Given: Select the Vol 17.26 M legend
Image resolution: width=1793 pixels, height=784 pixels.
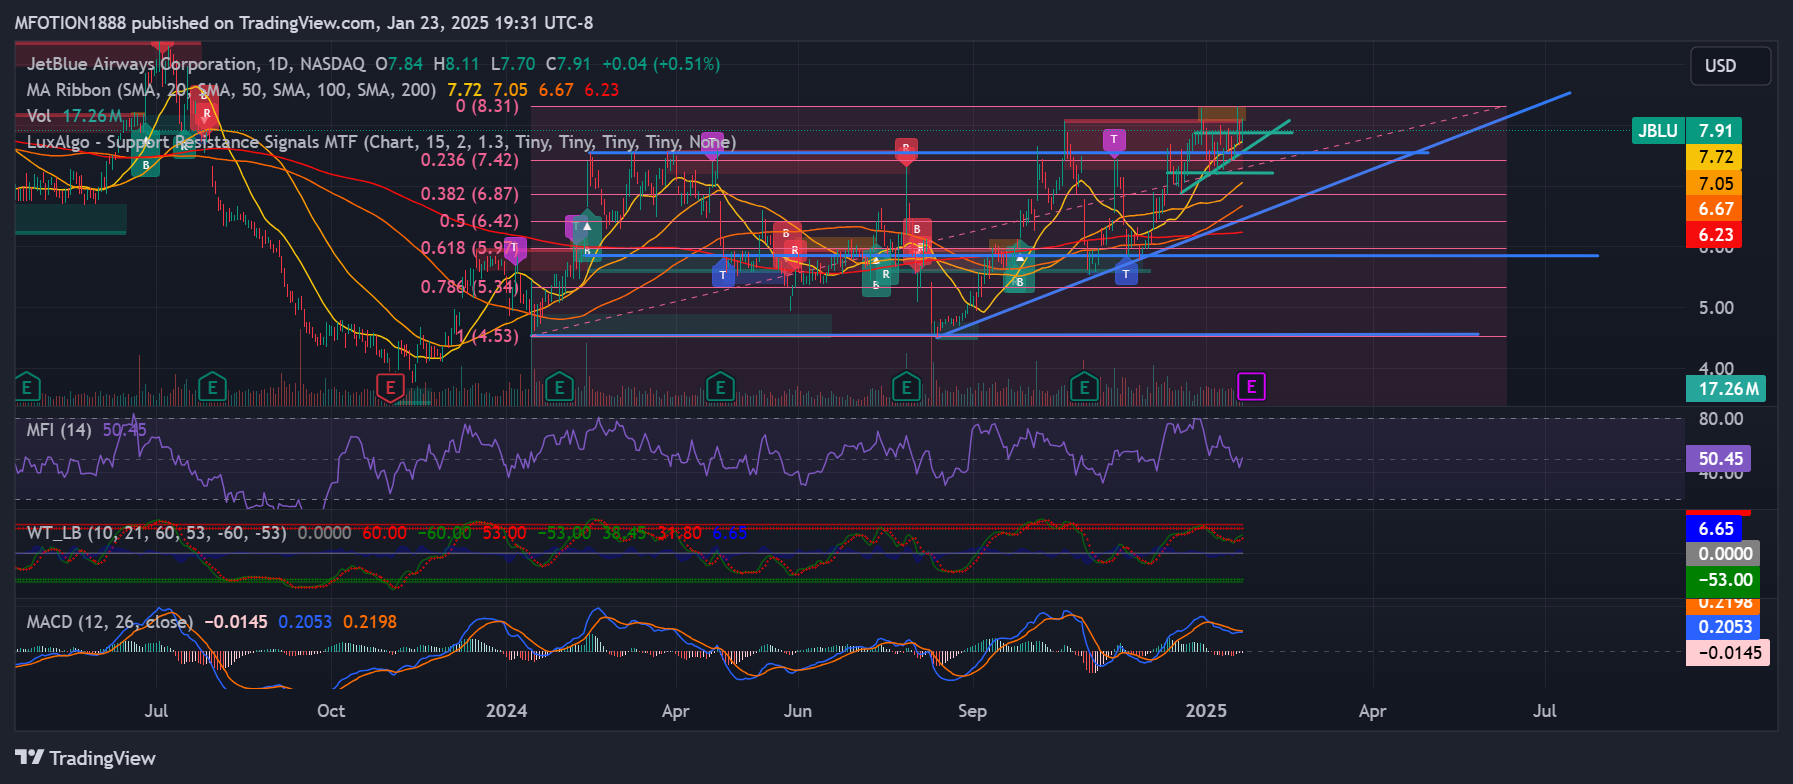Looking at the screenshot, I should 75,116.
